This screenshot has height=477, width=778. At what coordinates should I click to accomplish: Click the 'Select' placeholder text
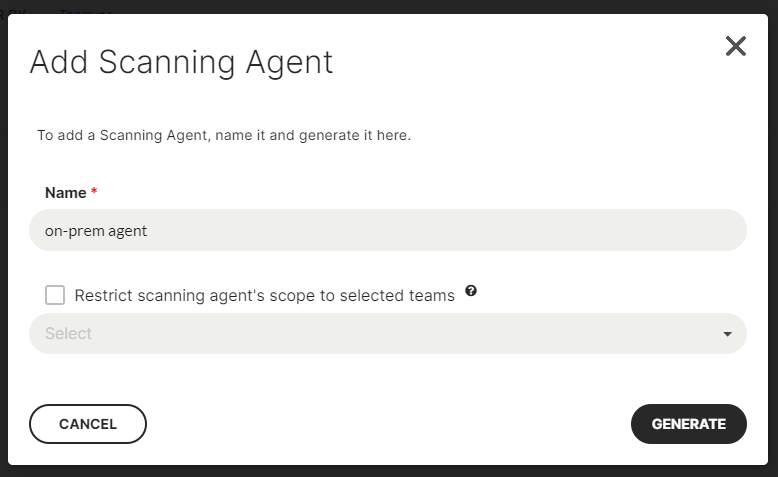tap(68, 334)
